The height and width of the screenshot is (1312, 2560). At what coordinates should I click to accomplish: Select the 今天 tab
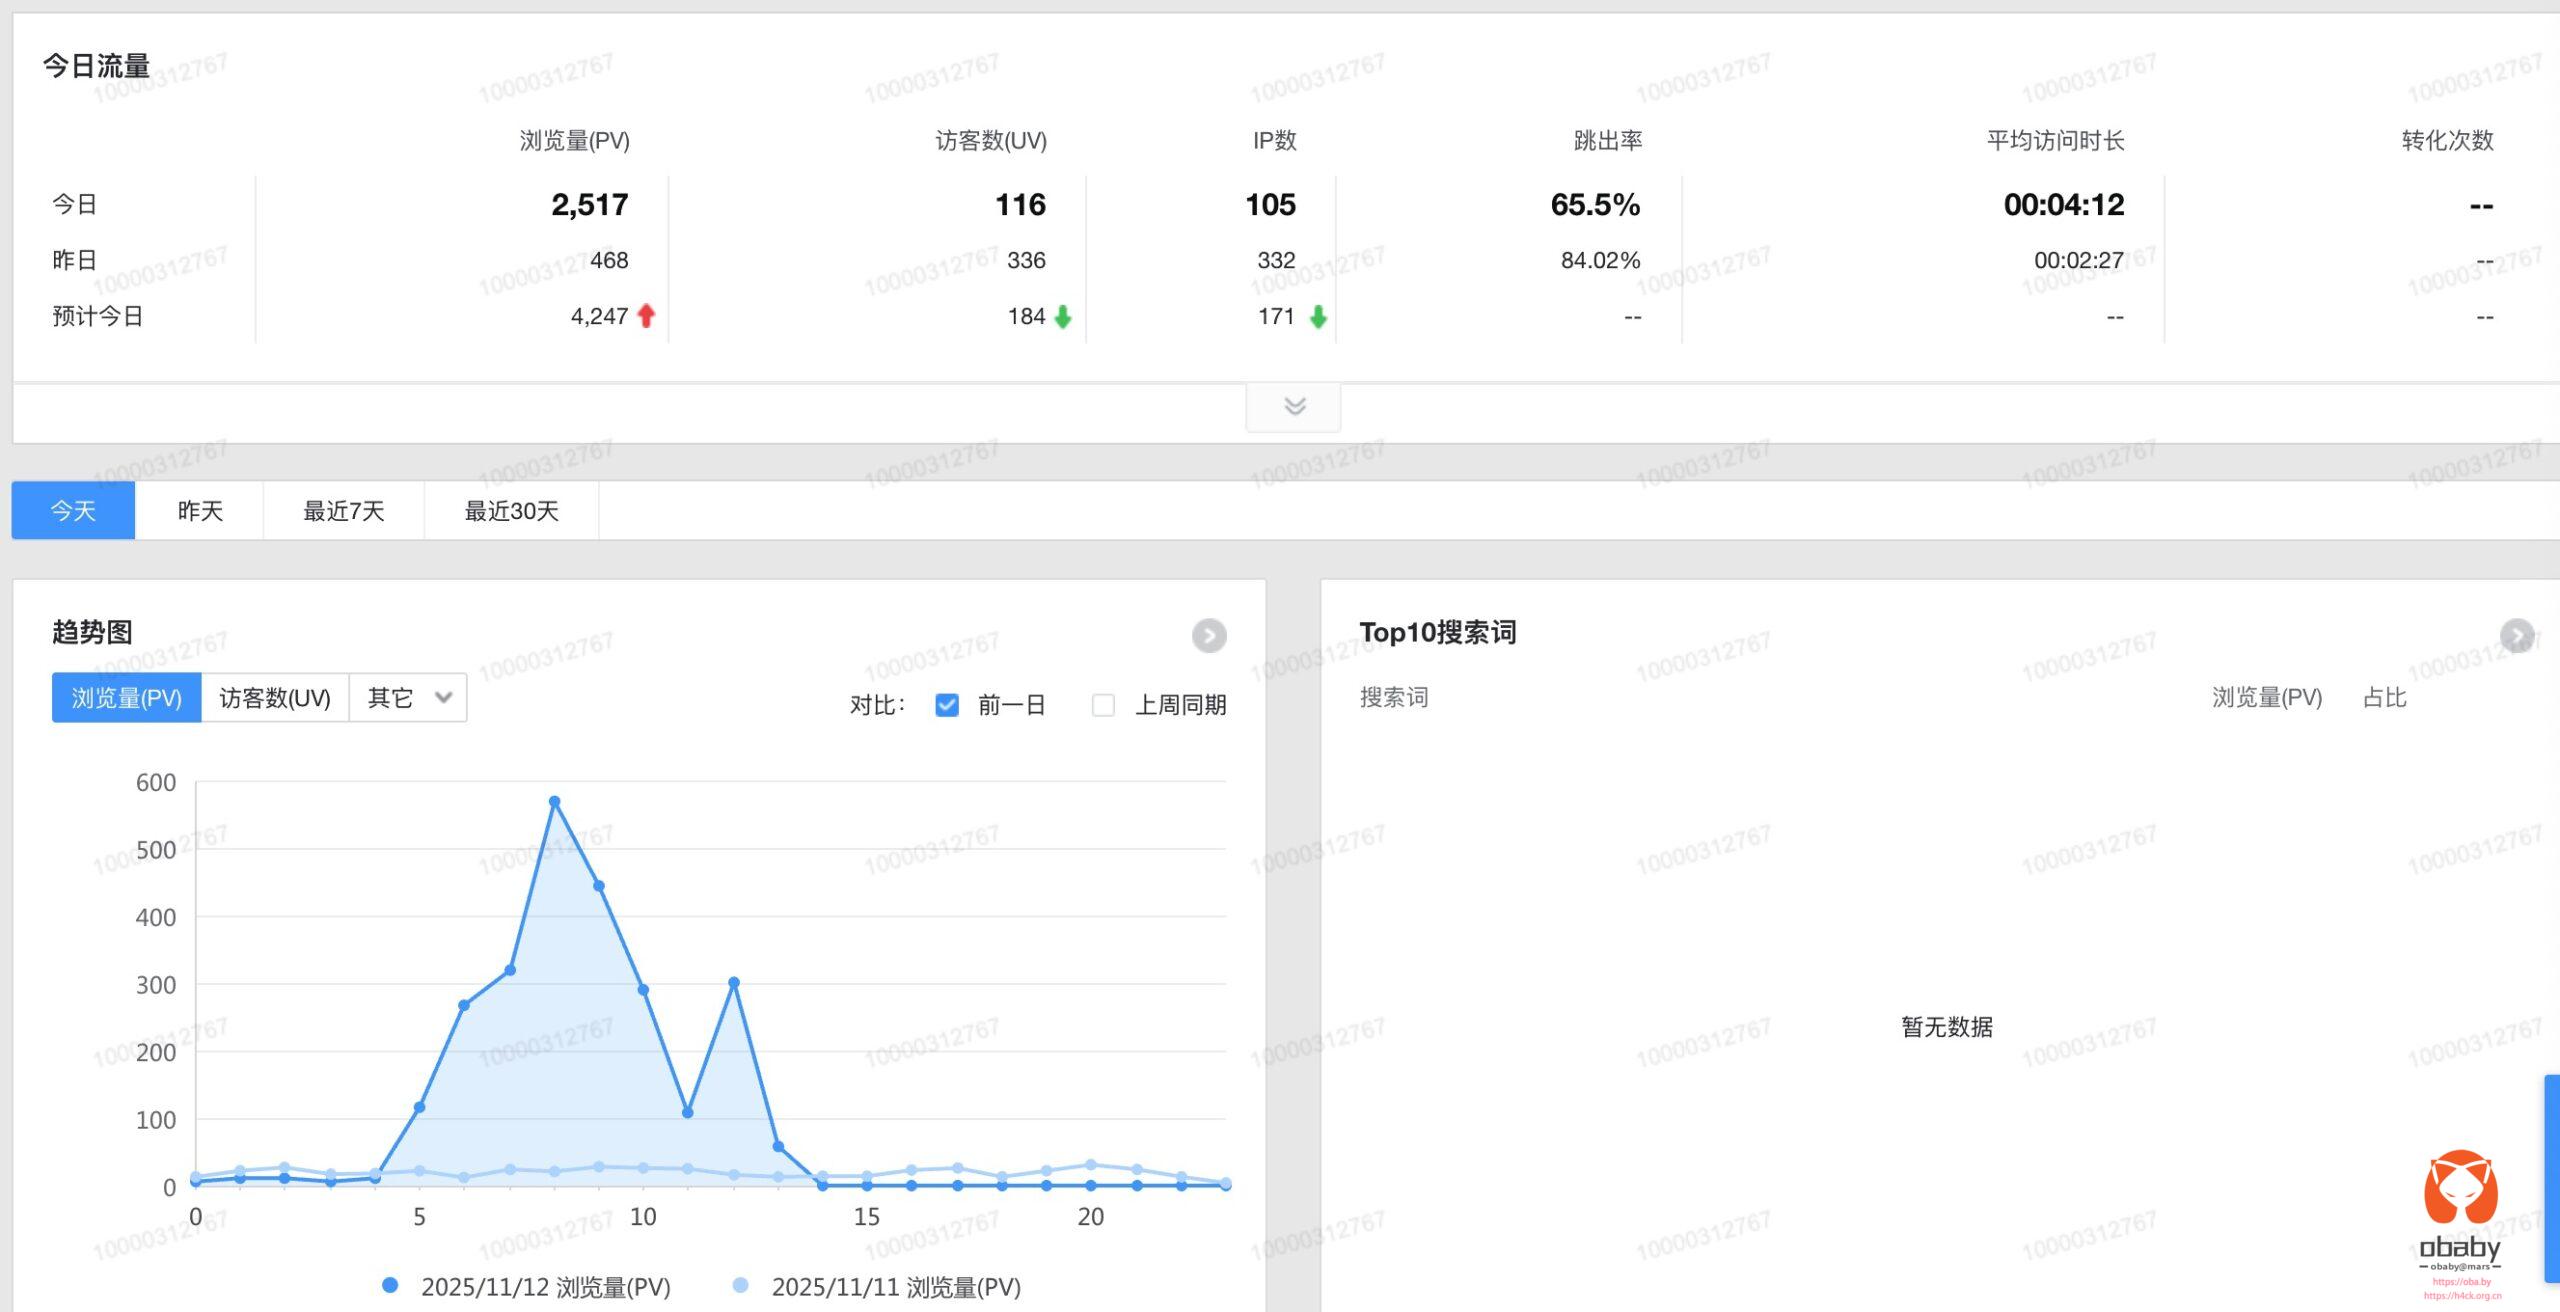[73, 511]
